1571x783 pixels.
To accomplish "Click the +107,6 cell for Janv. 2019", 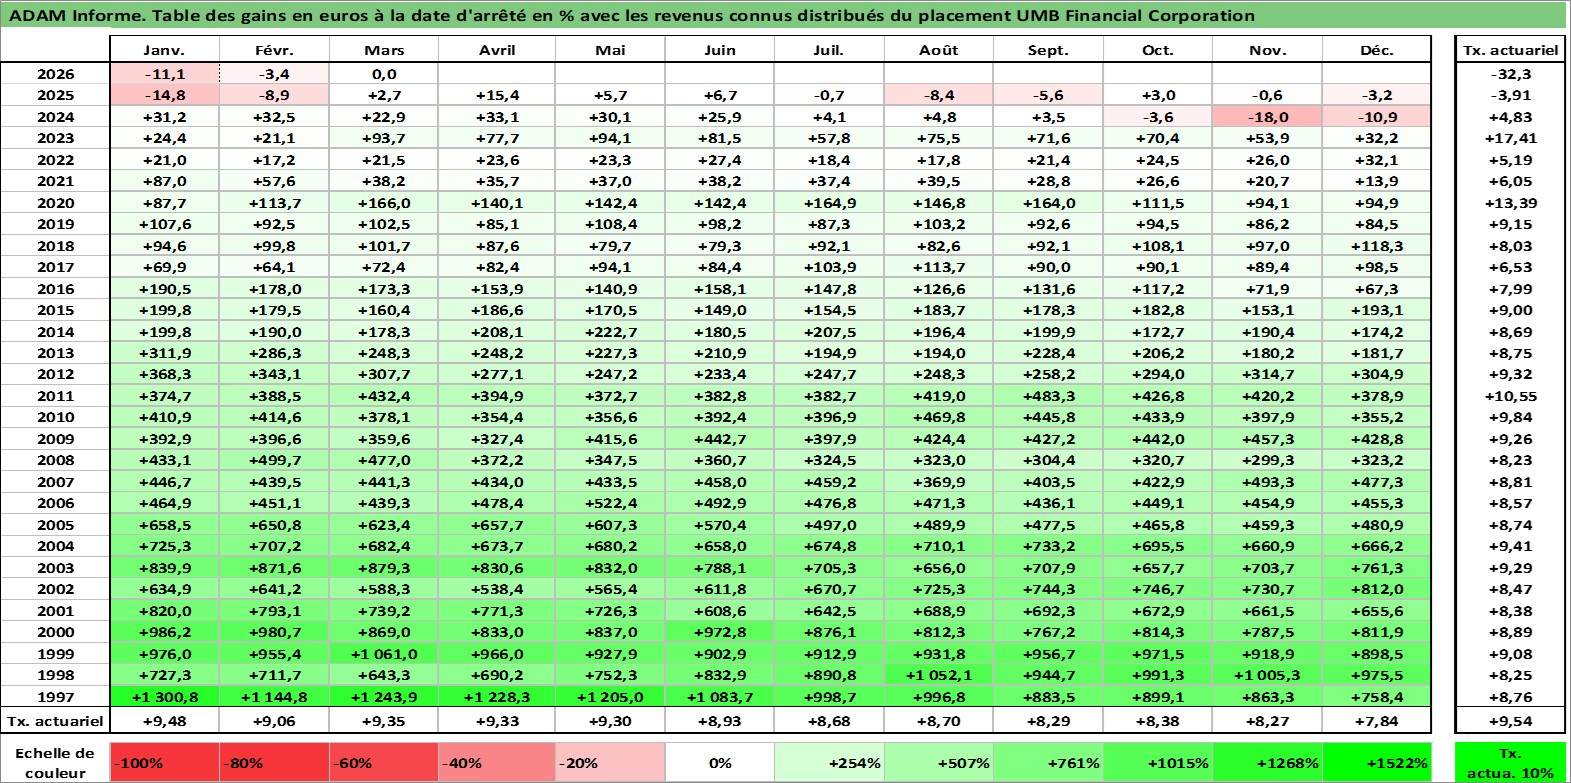I will [164, 224].
